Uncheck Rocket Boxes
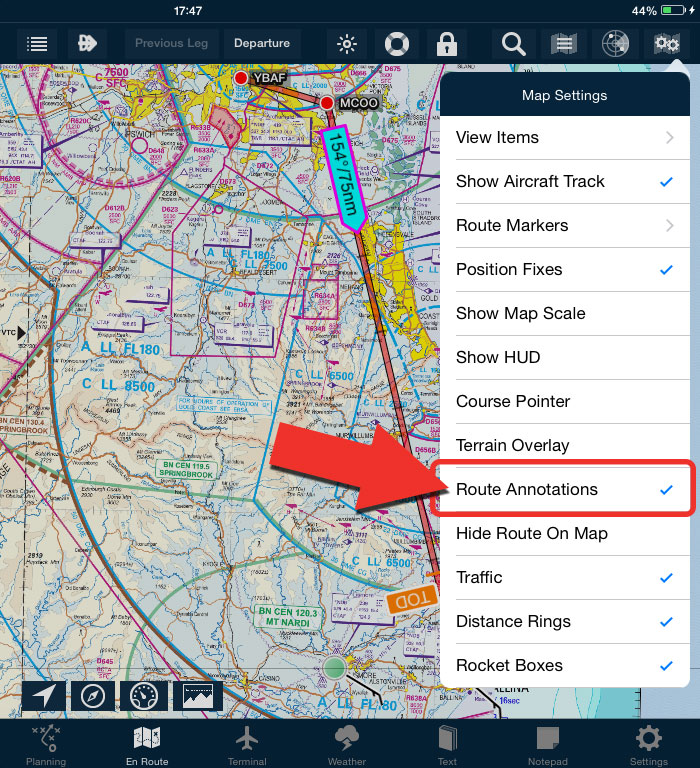The height and width of the screenshot is (768, 700). point(565,665)
